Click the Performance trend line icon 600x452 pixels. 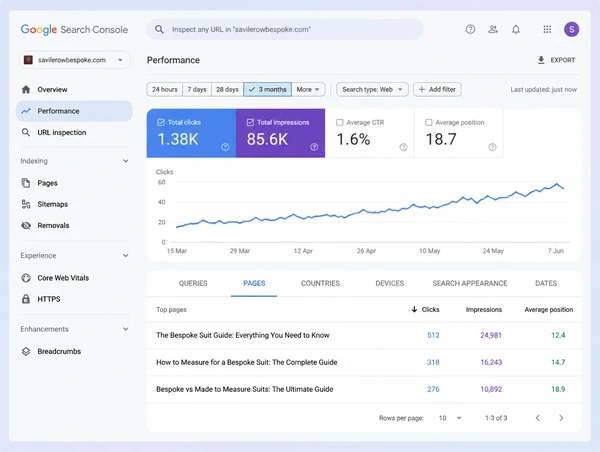(x=26, y=111)
